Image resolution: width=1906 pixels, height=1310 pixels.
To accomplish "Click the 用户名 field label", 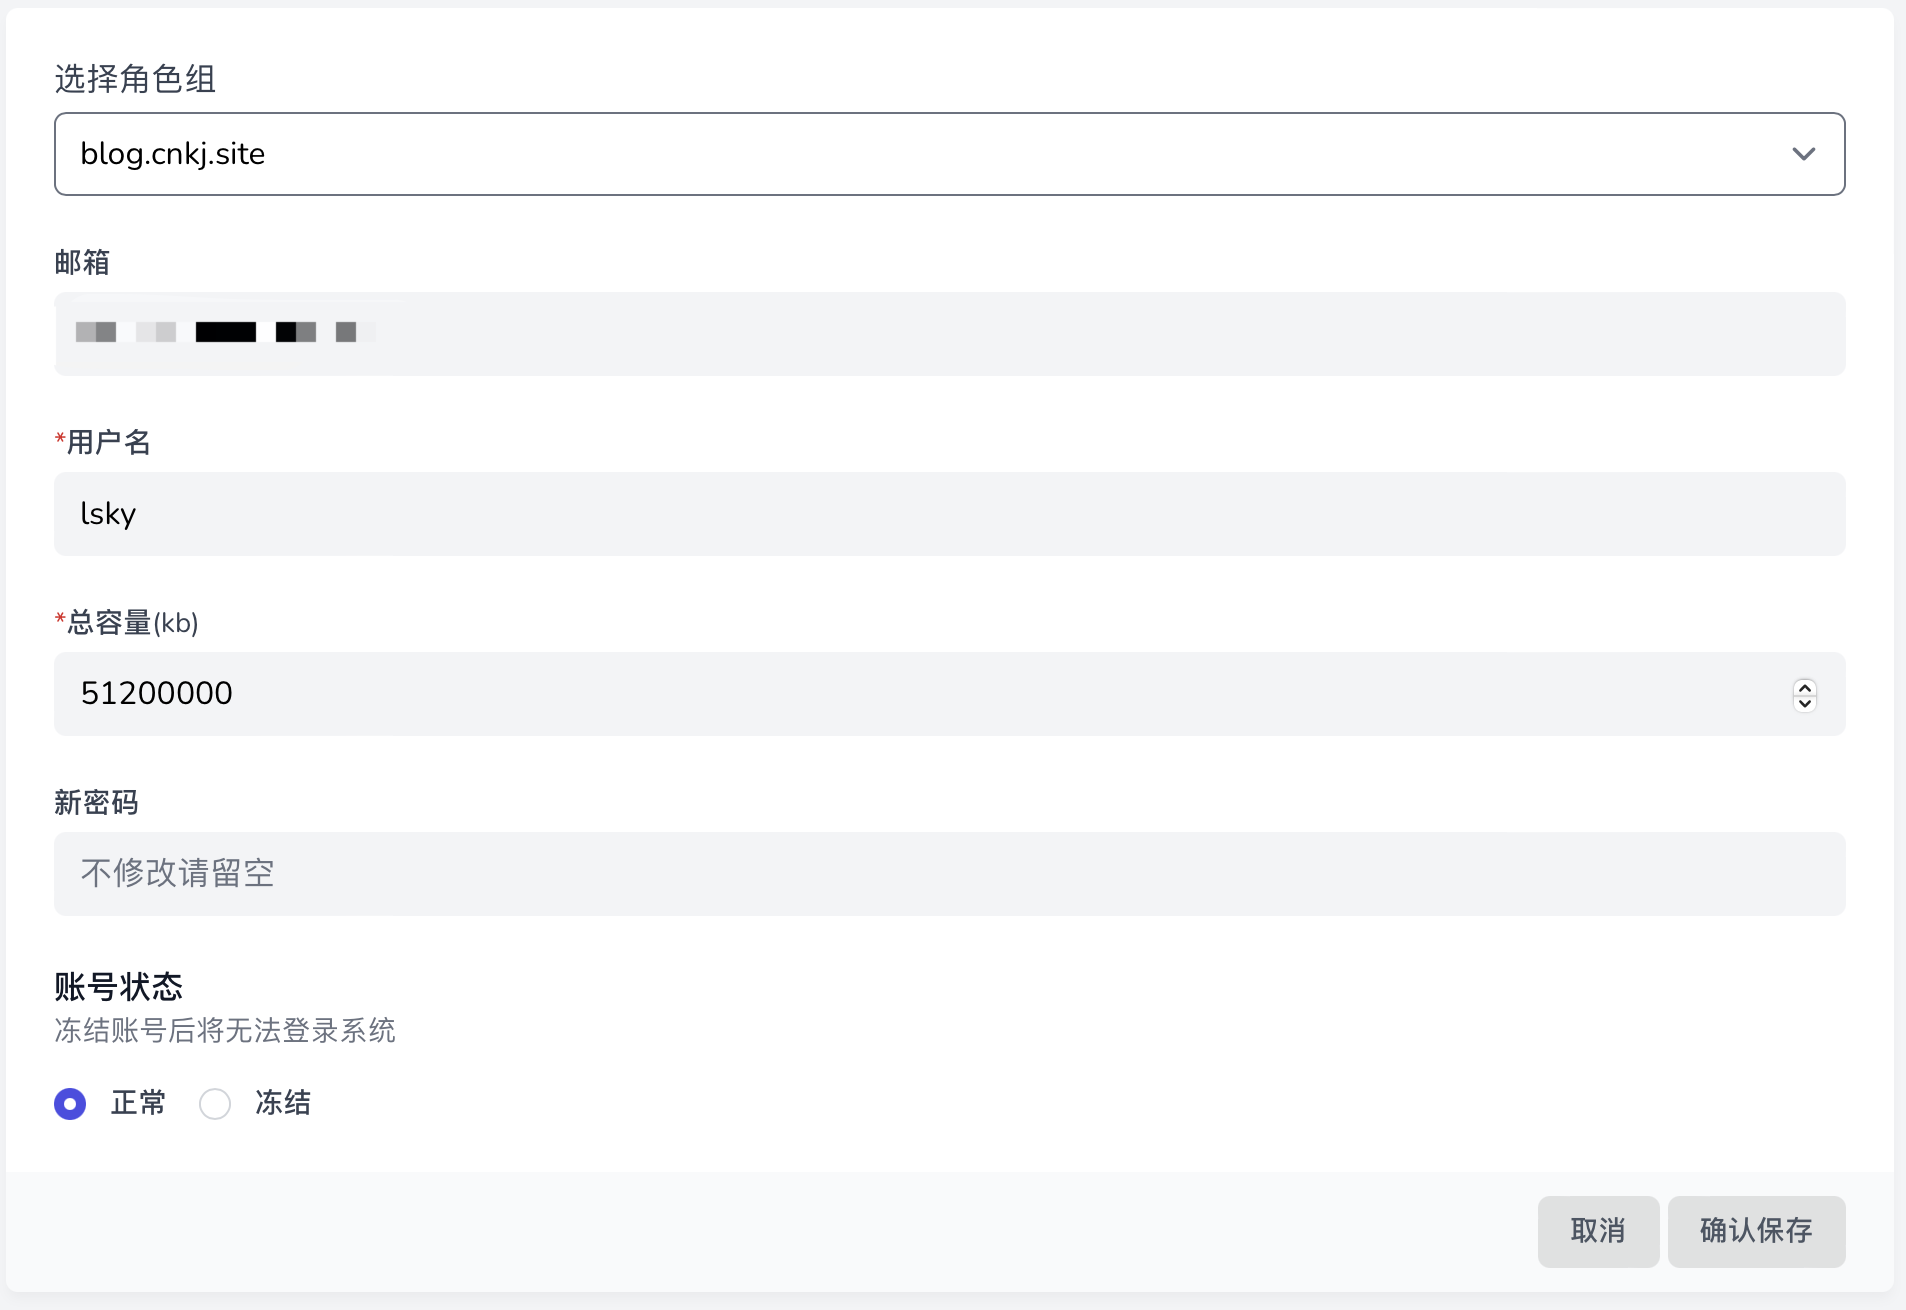I will tap(108, 442).
